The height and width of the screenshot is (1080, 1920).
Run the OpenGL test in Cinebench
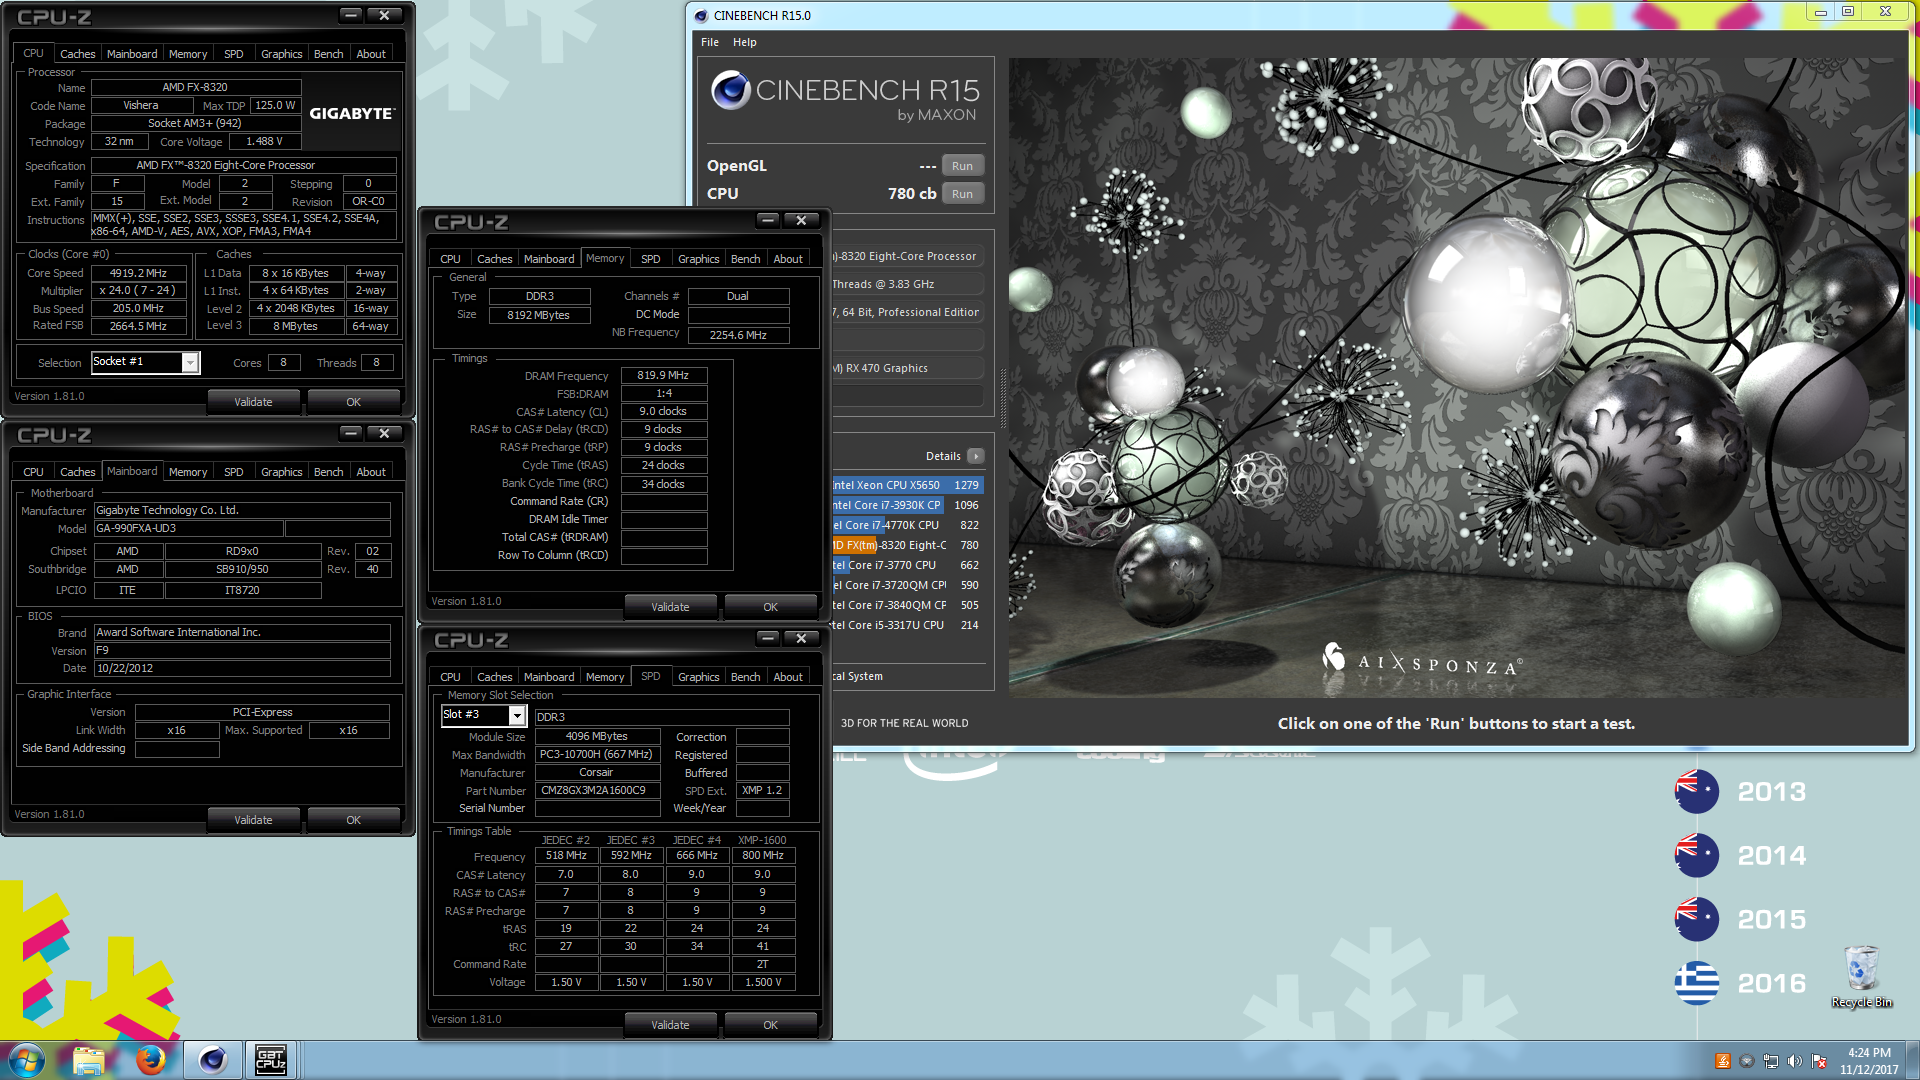(962, 166)
